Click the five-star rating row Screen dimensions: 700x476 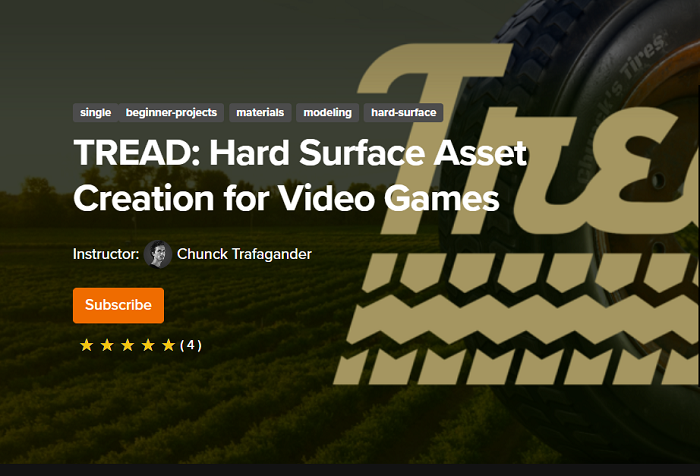point(127,345)
